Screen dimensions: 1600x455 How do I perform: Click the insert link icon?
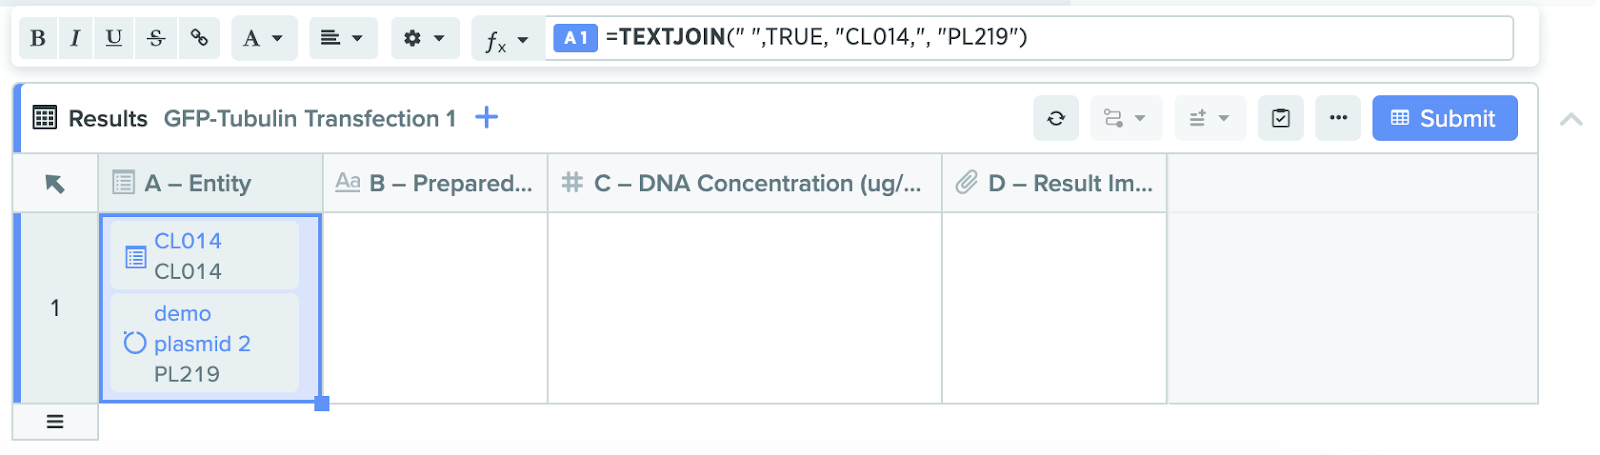point(200,38)
